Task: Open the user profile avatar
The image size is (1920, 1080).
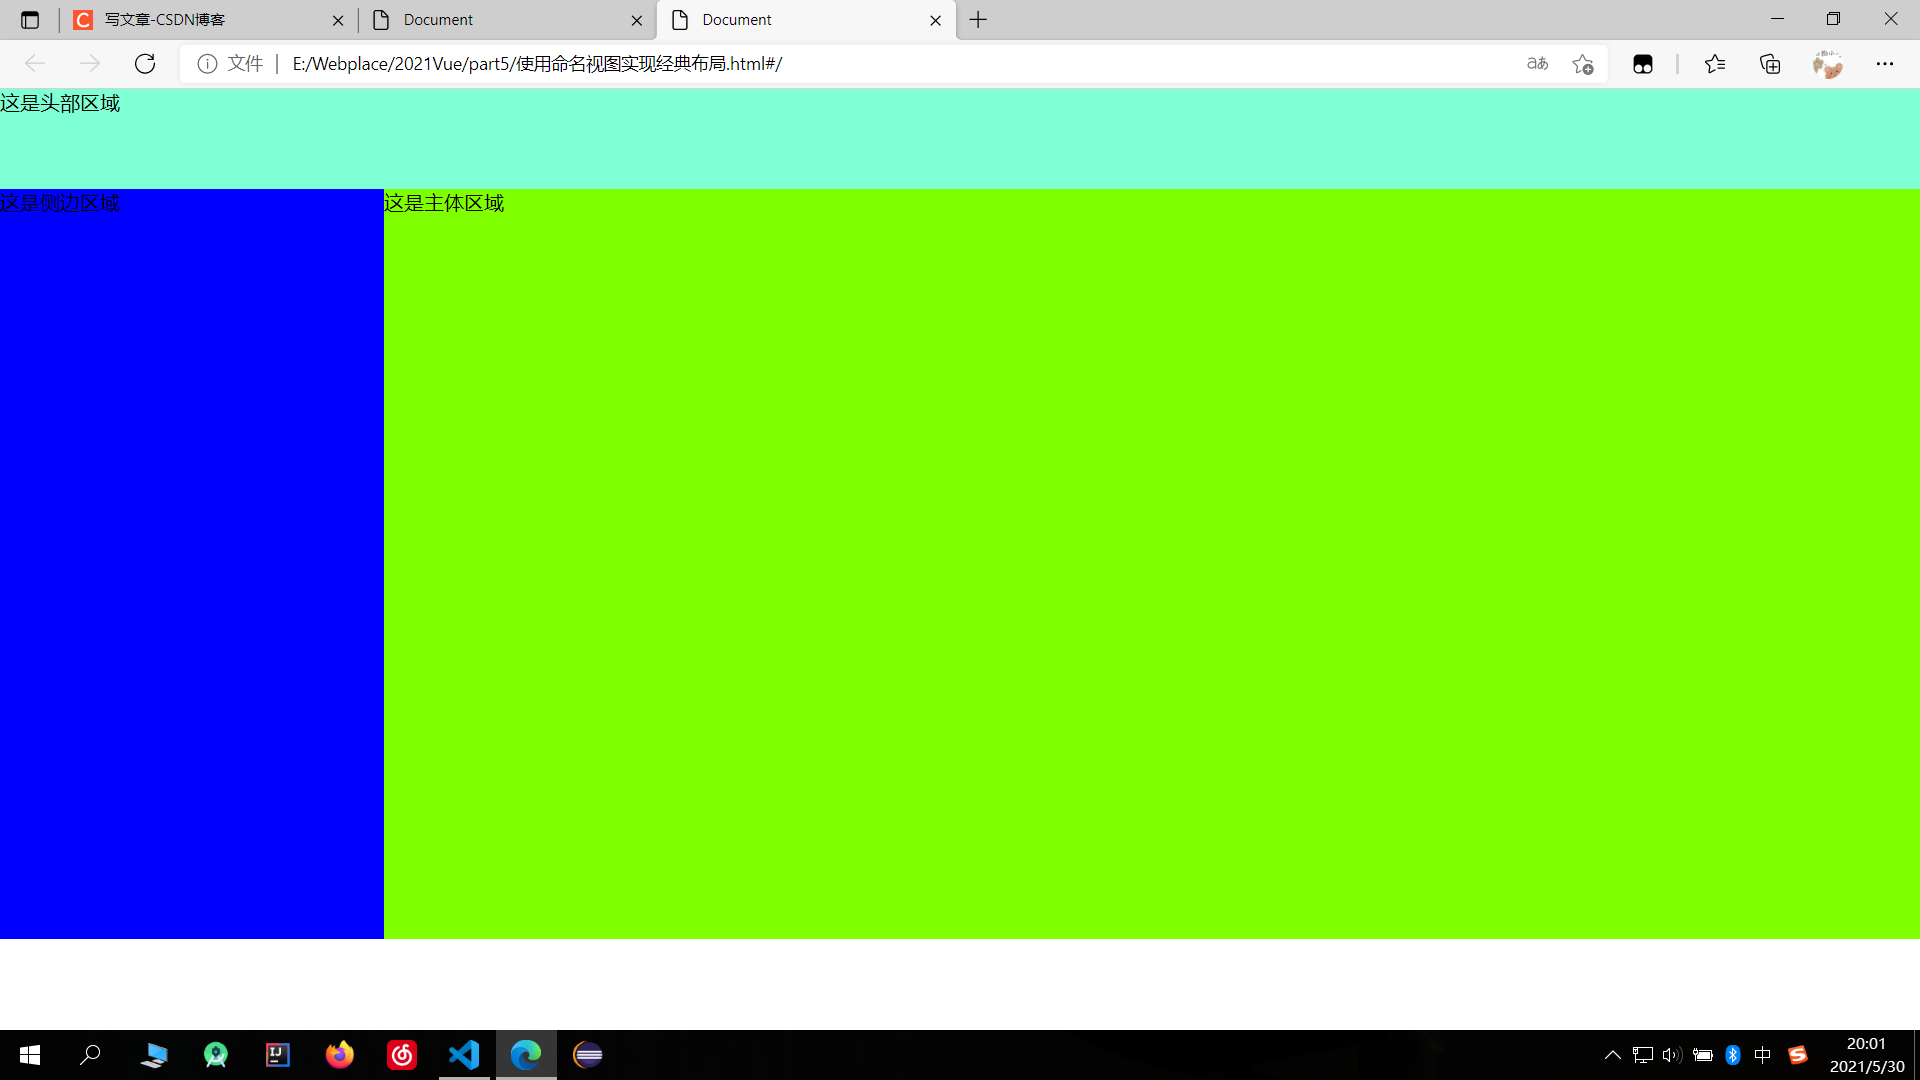Action: pyautogui.click(x=1827, y=64)
